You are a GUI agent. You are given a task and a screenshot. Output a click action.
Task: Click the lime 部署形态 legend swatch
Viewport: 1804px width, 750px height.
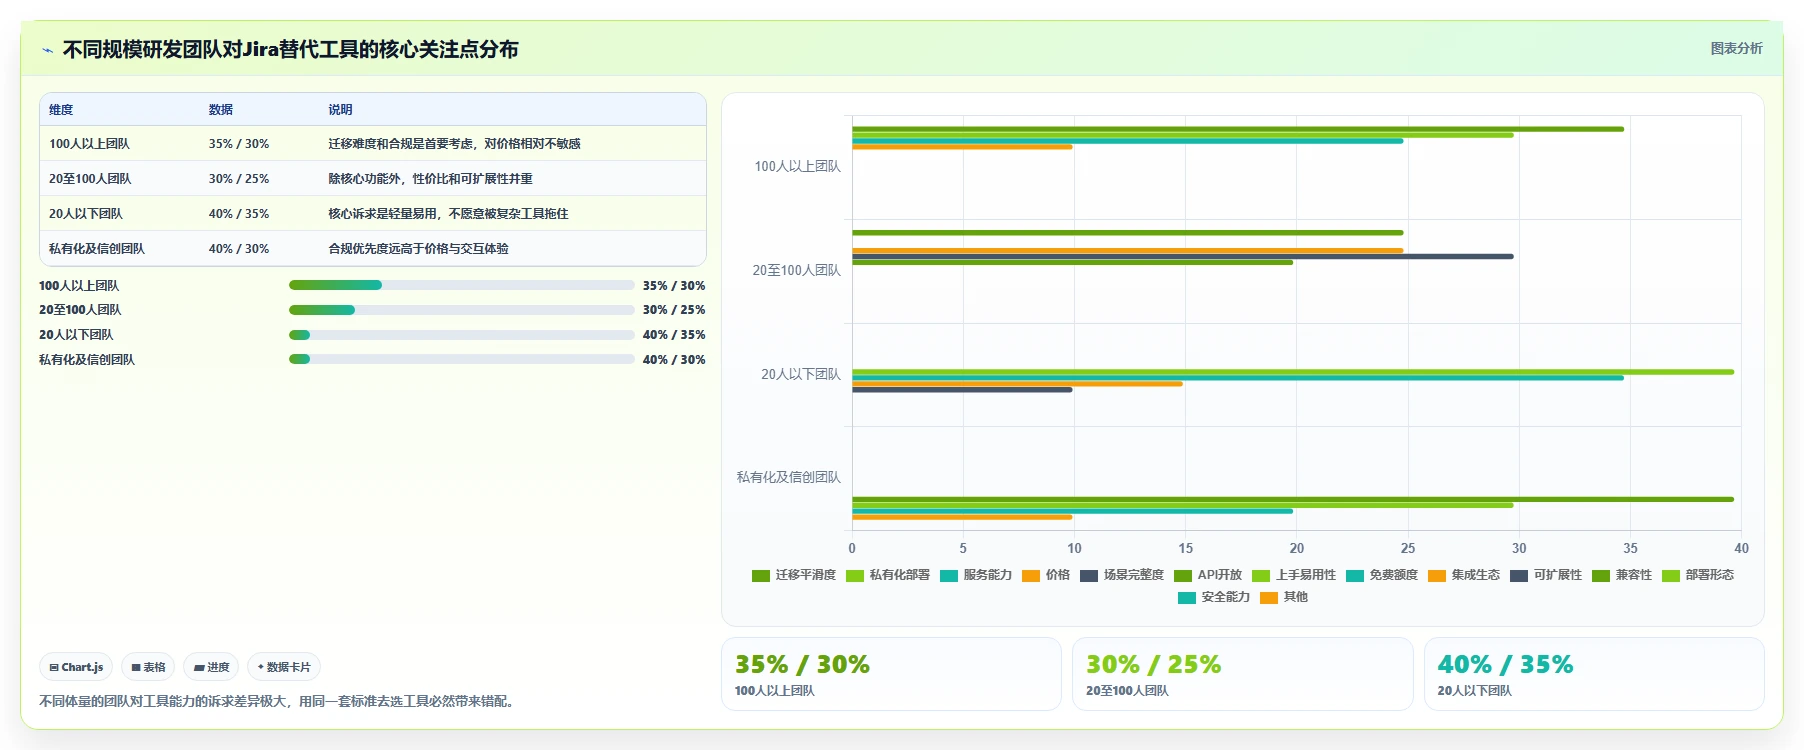point(1671,576)
